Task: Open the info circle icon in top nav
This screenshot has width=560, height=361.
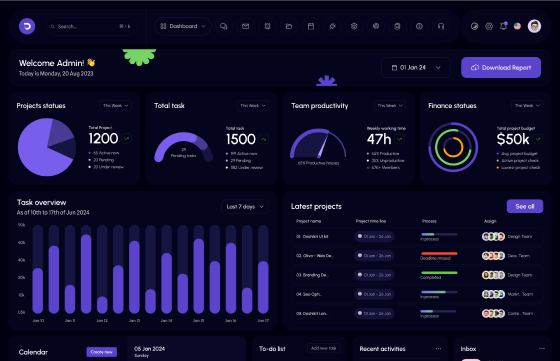Action: (419, 26)
